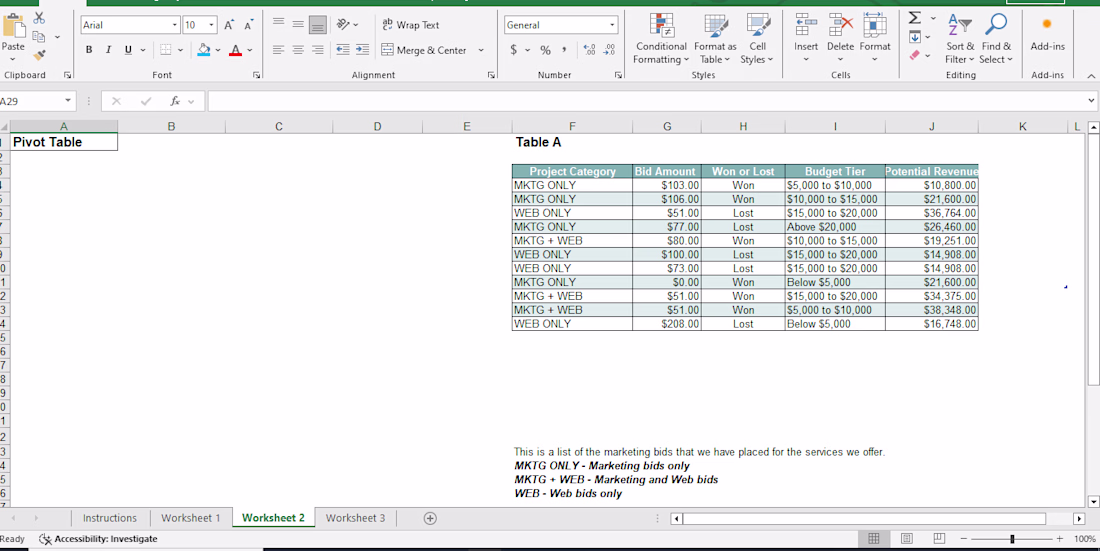Open Sort & Filter menu
Viewport: 1100px width, 551px height.
pyautogui.click(x=960, y=39)
